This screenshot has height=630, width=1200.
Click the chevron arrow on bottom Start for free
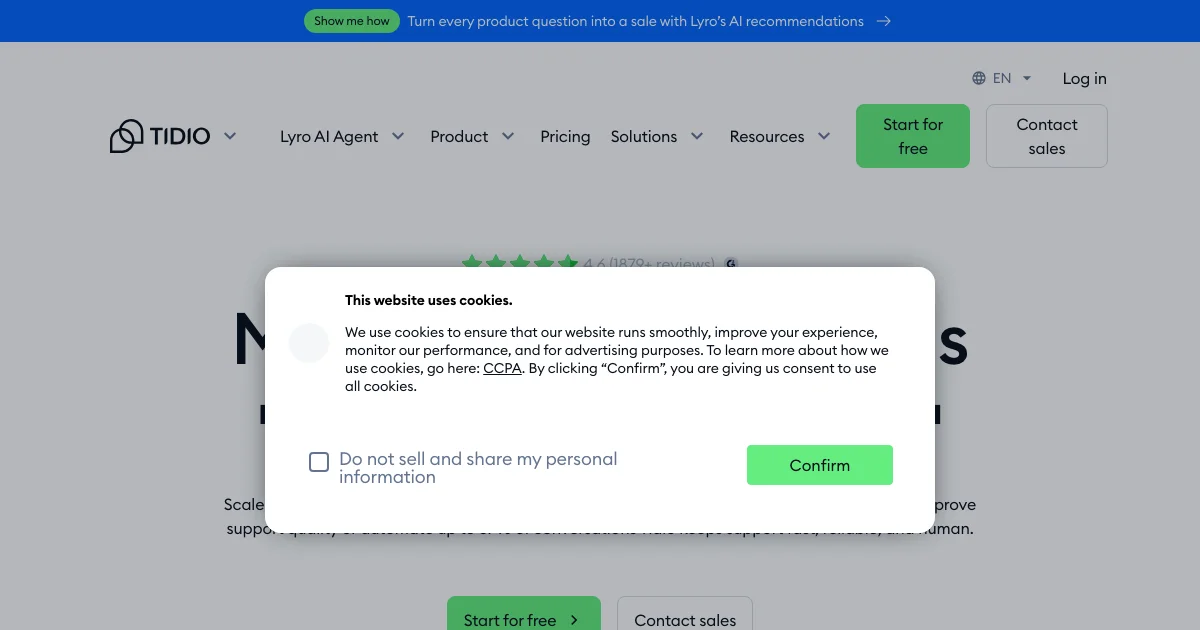point(574,620)
